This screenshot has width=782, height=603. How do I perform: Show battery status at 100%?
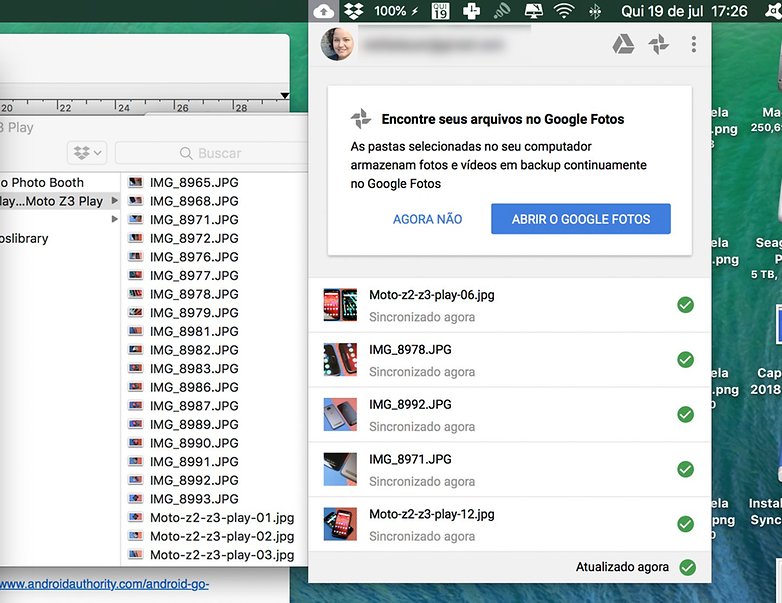pyautogui.click(x=396, y=11)
